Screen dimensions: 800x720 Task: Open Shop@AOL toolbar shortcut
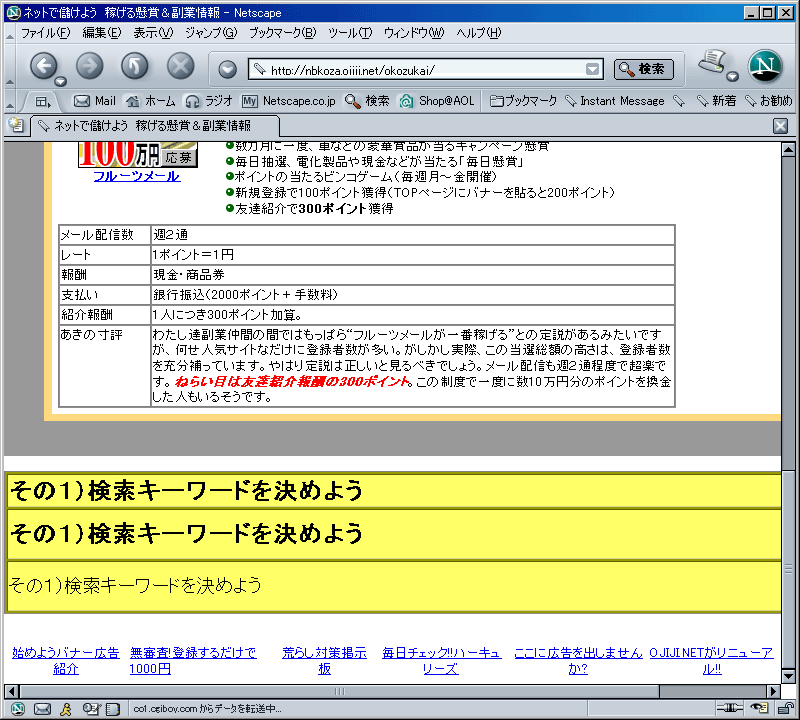click(x=437, y=101)
